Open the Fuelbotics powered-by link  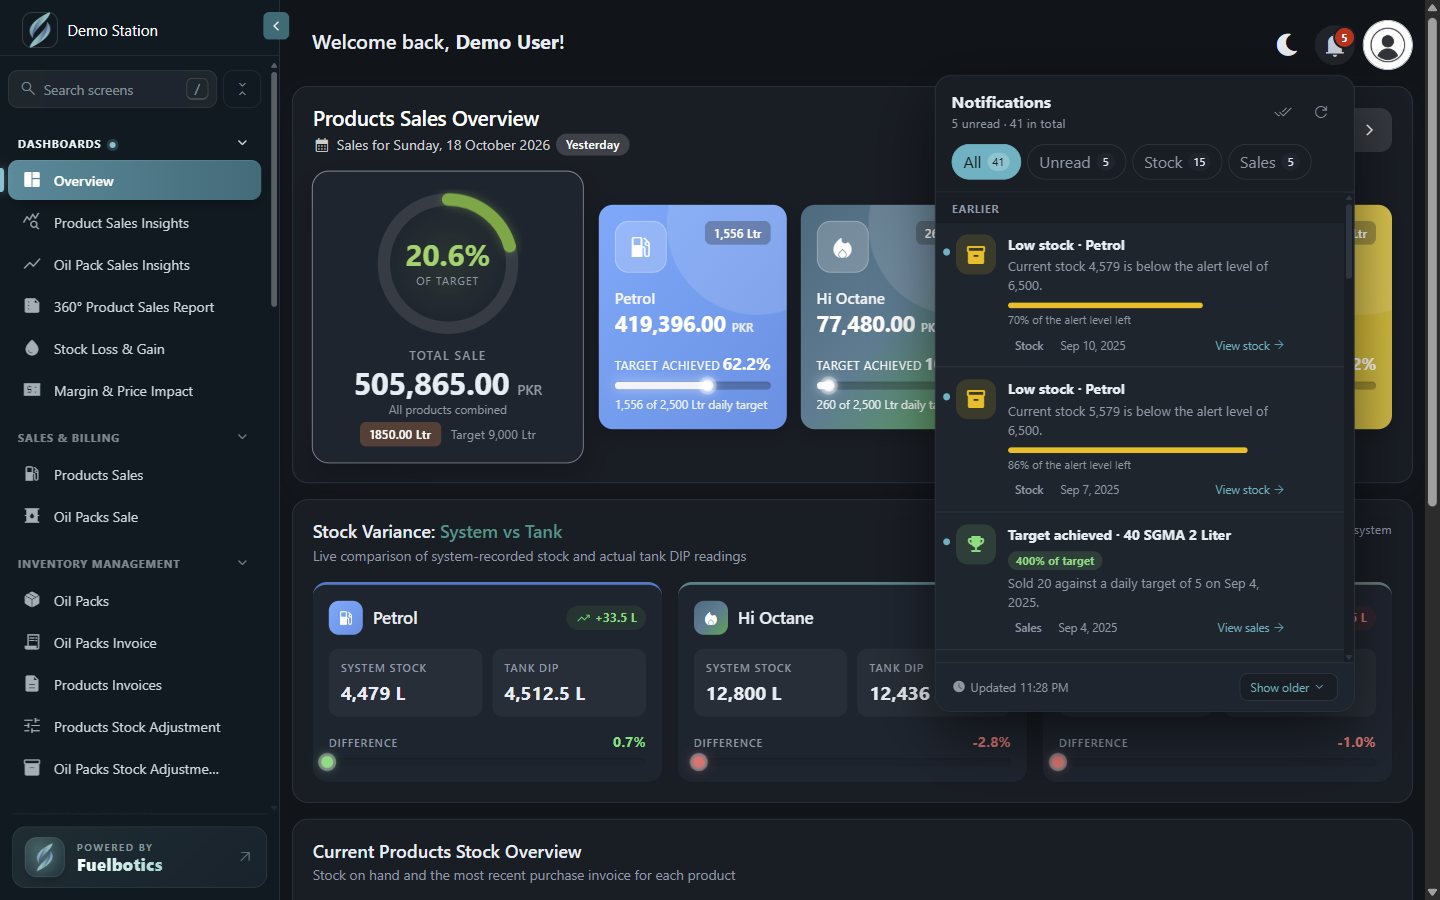(140, 857)
